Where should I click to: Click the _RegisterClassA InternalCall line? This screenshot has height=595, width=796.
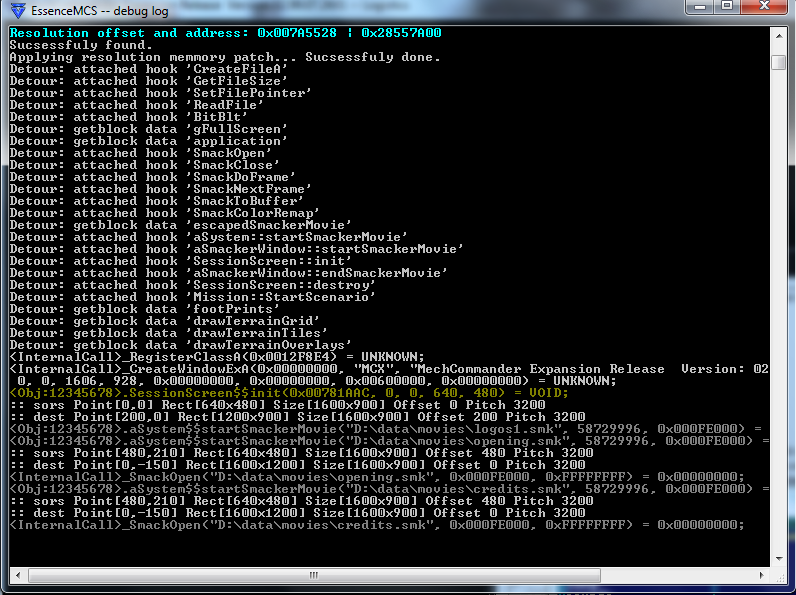click(217, 357)
